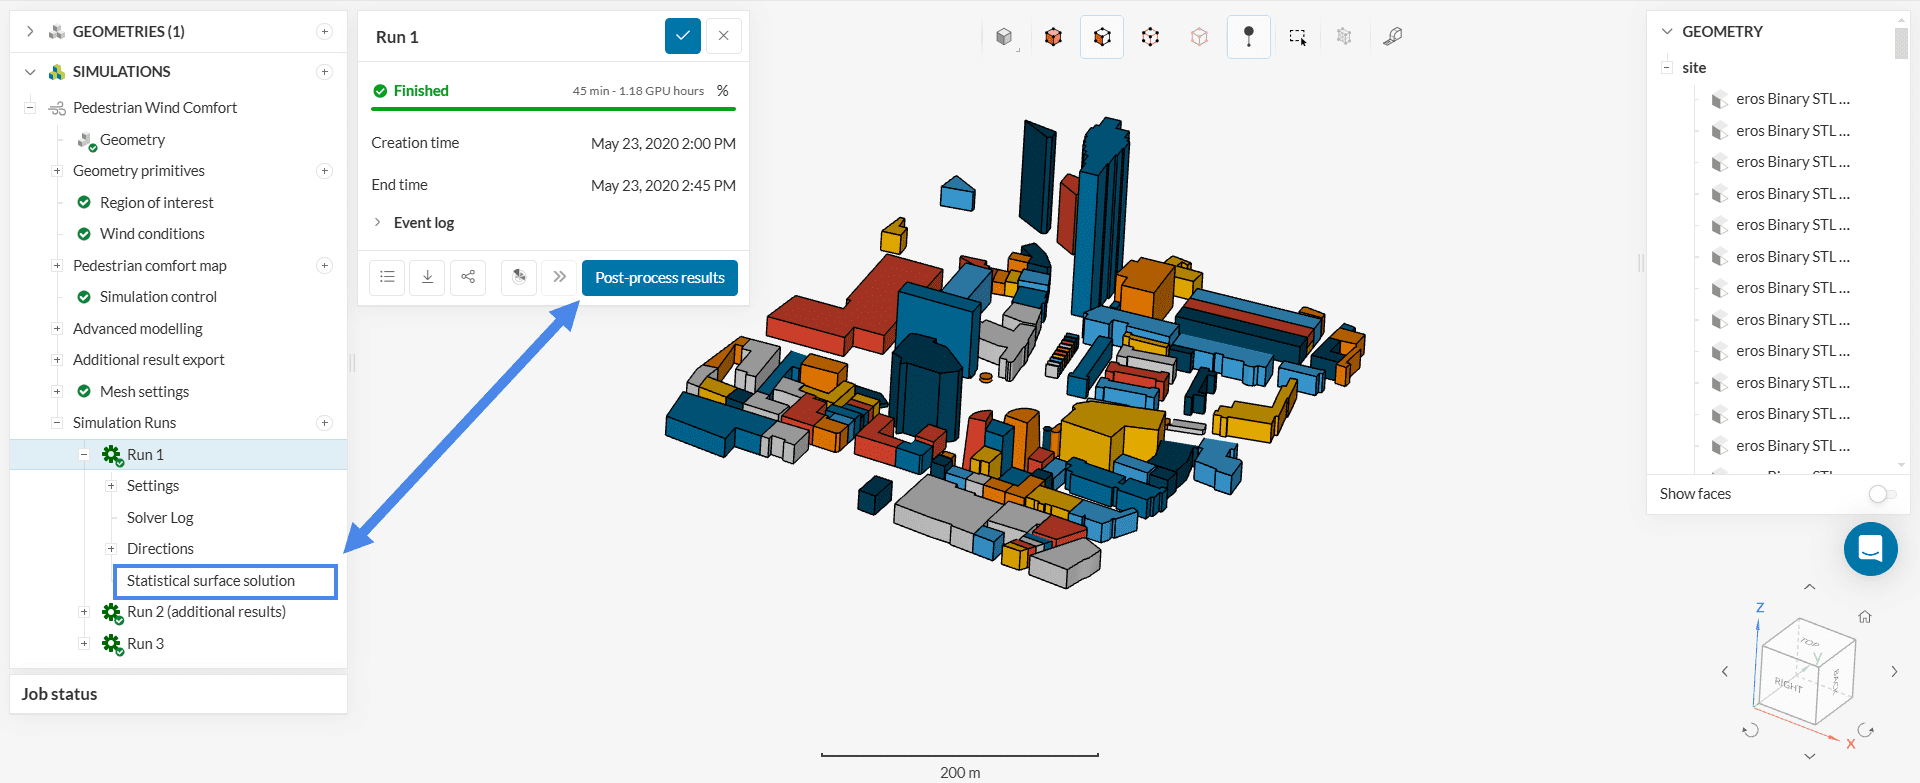The width and height of the screenshot is (1920, 783).
Task: Confirm Run 1 with the checkmark button
Action: [682, 36]
